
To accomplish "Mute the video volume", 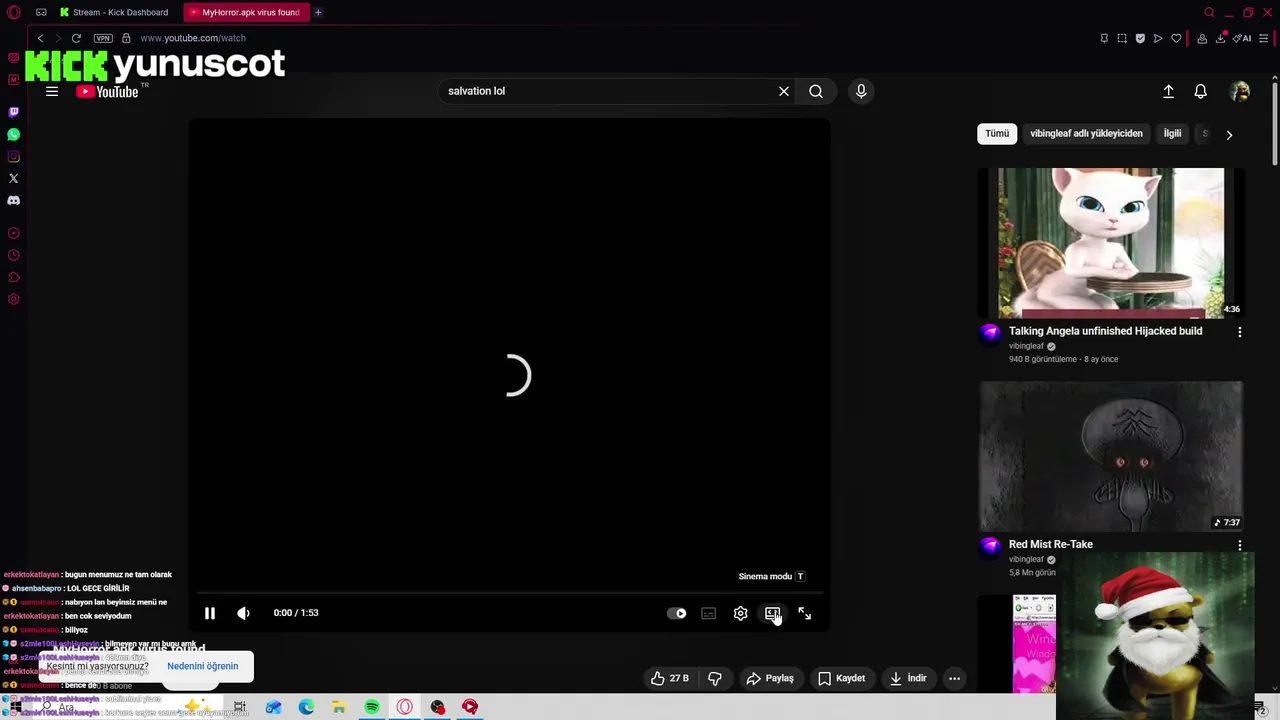I will 243,613.
